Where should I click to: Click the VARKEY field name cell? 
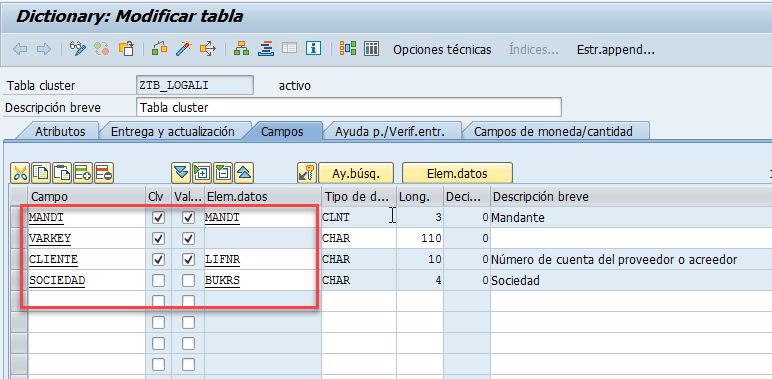86,238
